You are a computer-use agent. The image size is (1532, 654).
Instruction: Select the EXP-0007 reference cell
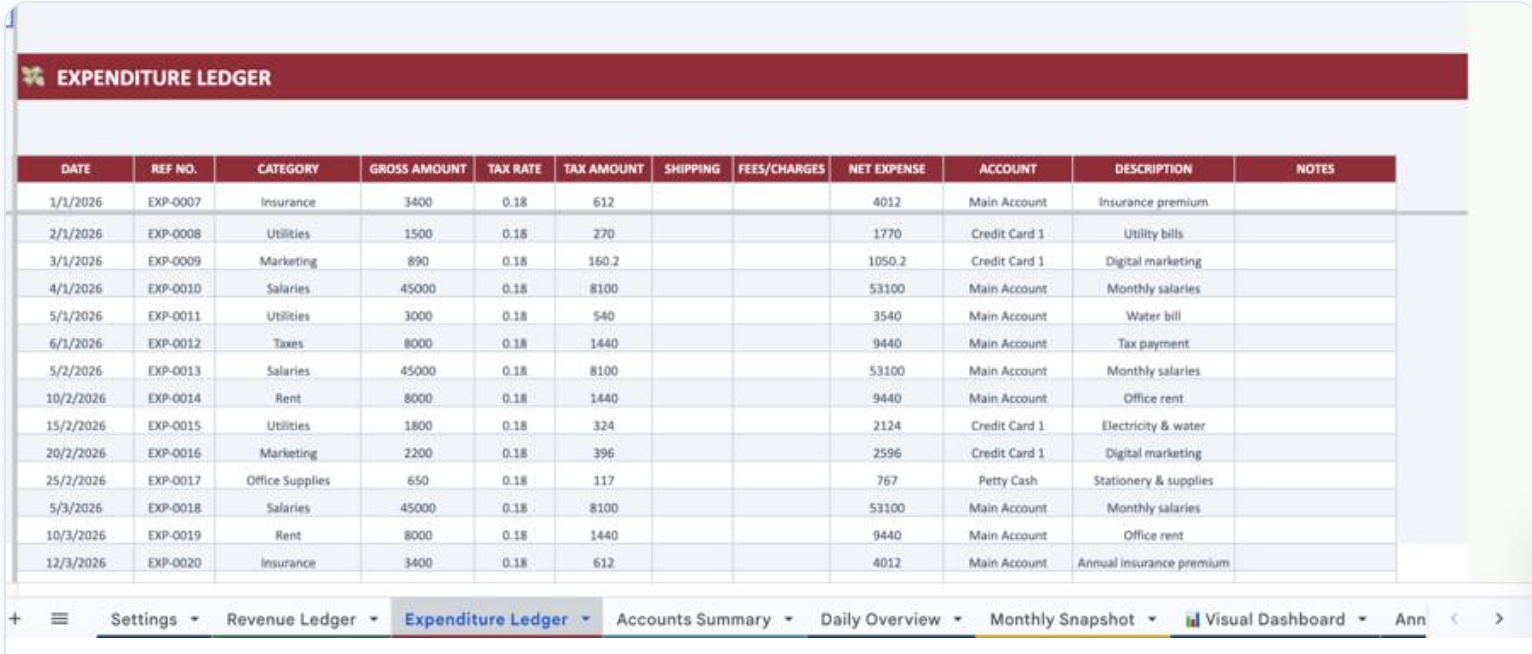coord(175,201)
